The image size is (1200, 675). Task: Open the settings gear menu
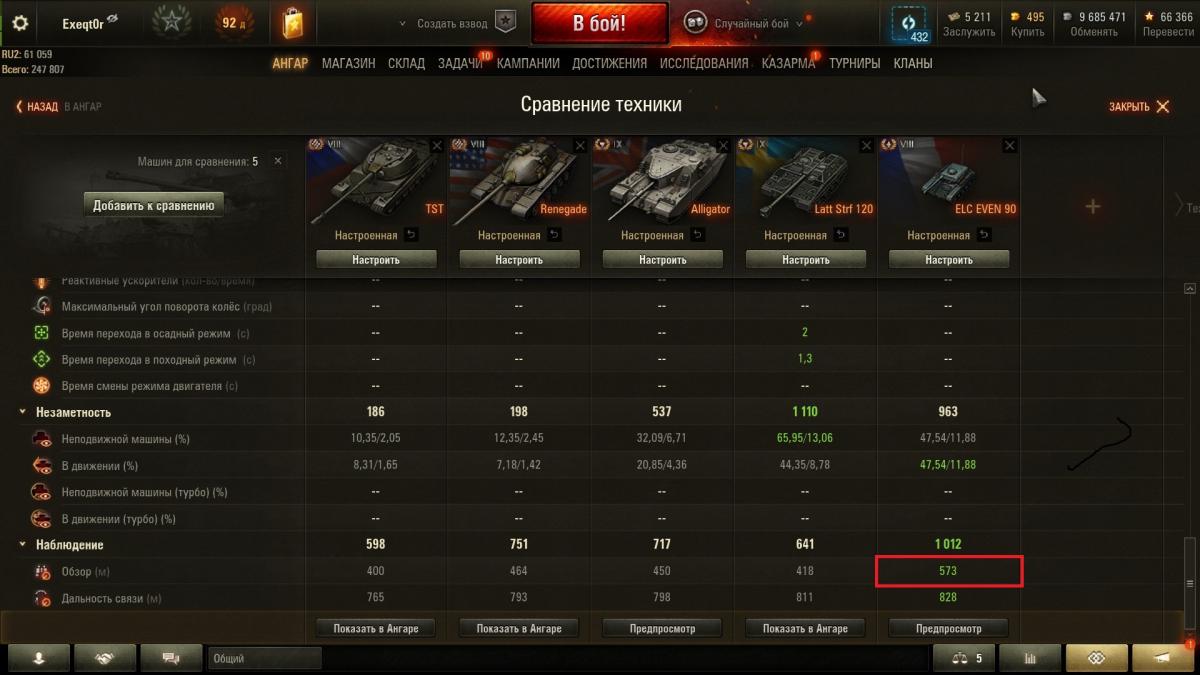[x=20, y=23]
